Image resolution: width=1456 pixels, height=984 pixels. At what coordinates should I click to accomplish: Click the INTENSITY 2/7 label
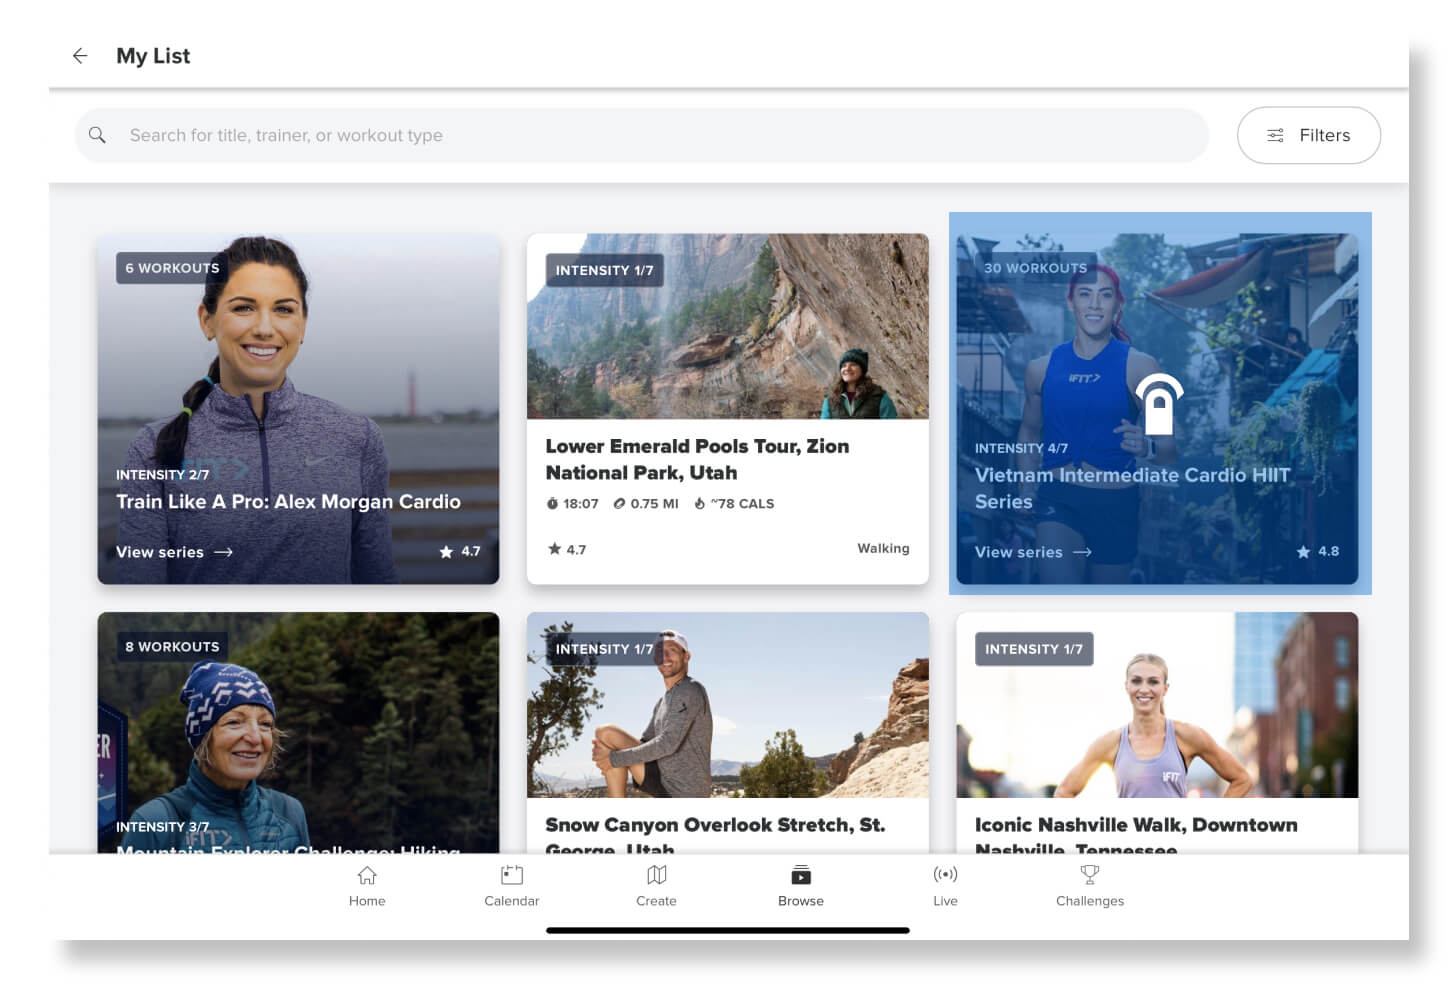(163, 475)
